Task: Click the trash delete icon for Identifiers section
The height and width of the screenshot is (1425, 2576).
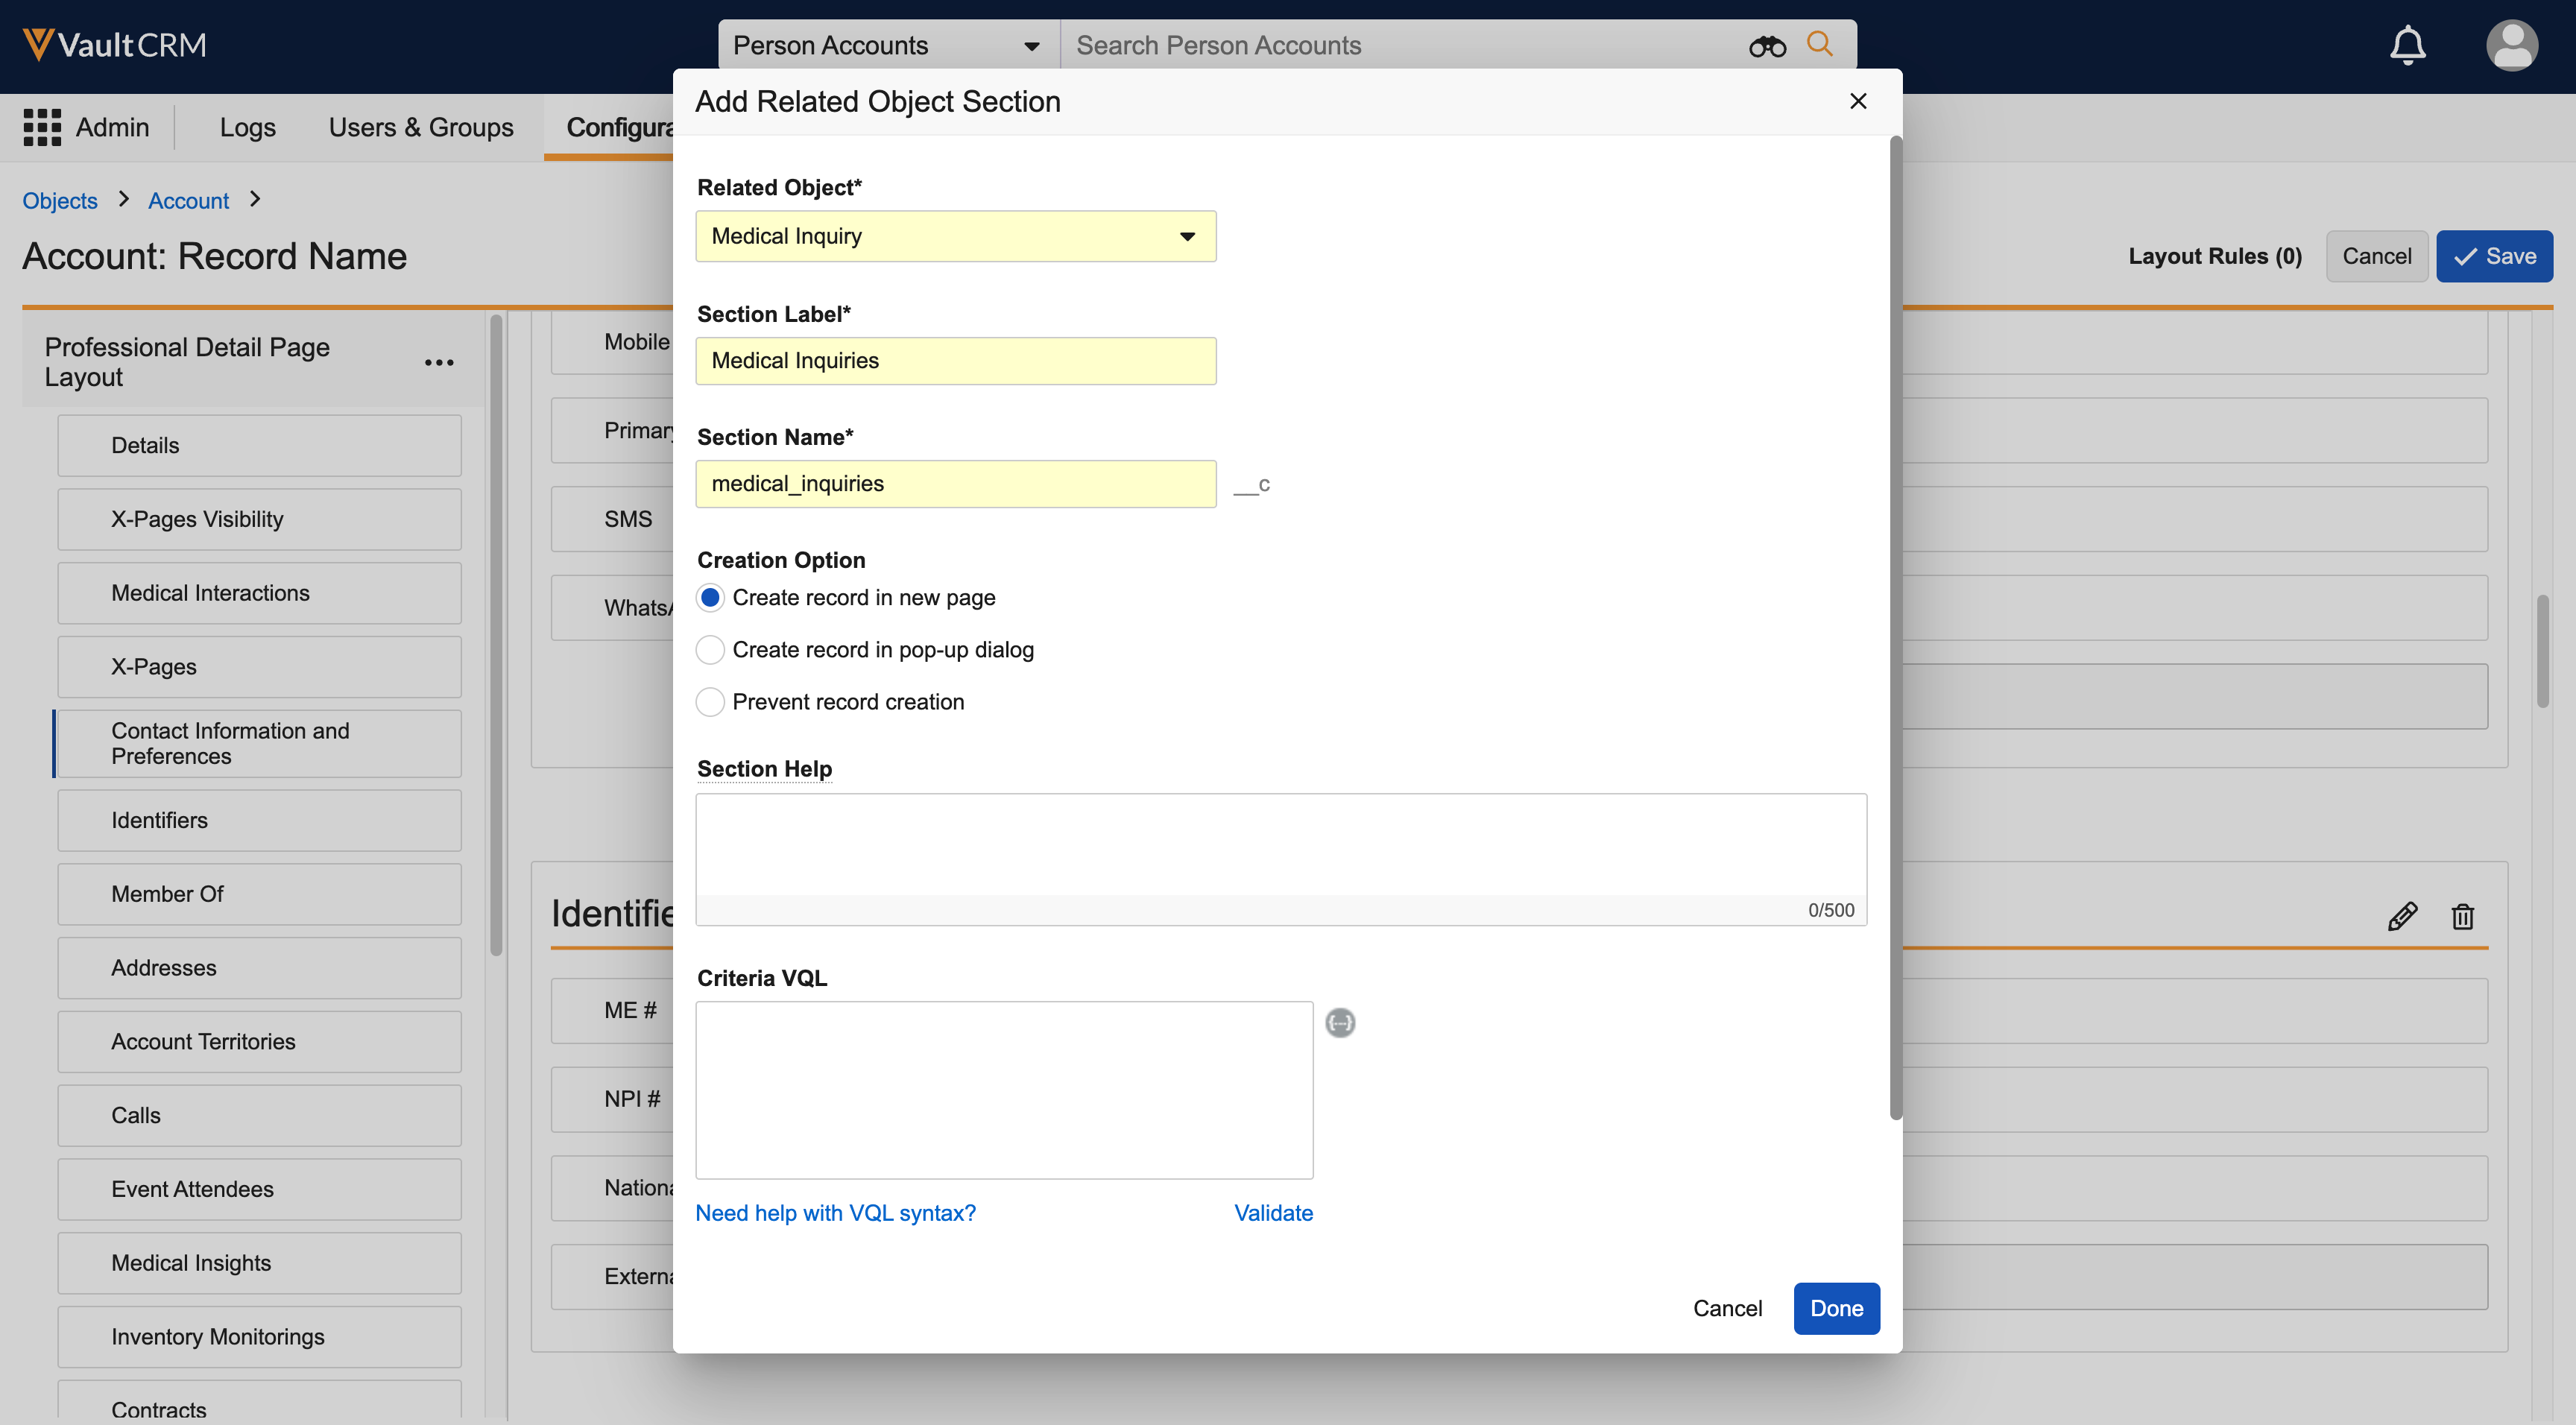Action: coord(2462,916)
